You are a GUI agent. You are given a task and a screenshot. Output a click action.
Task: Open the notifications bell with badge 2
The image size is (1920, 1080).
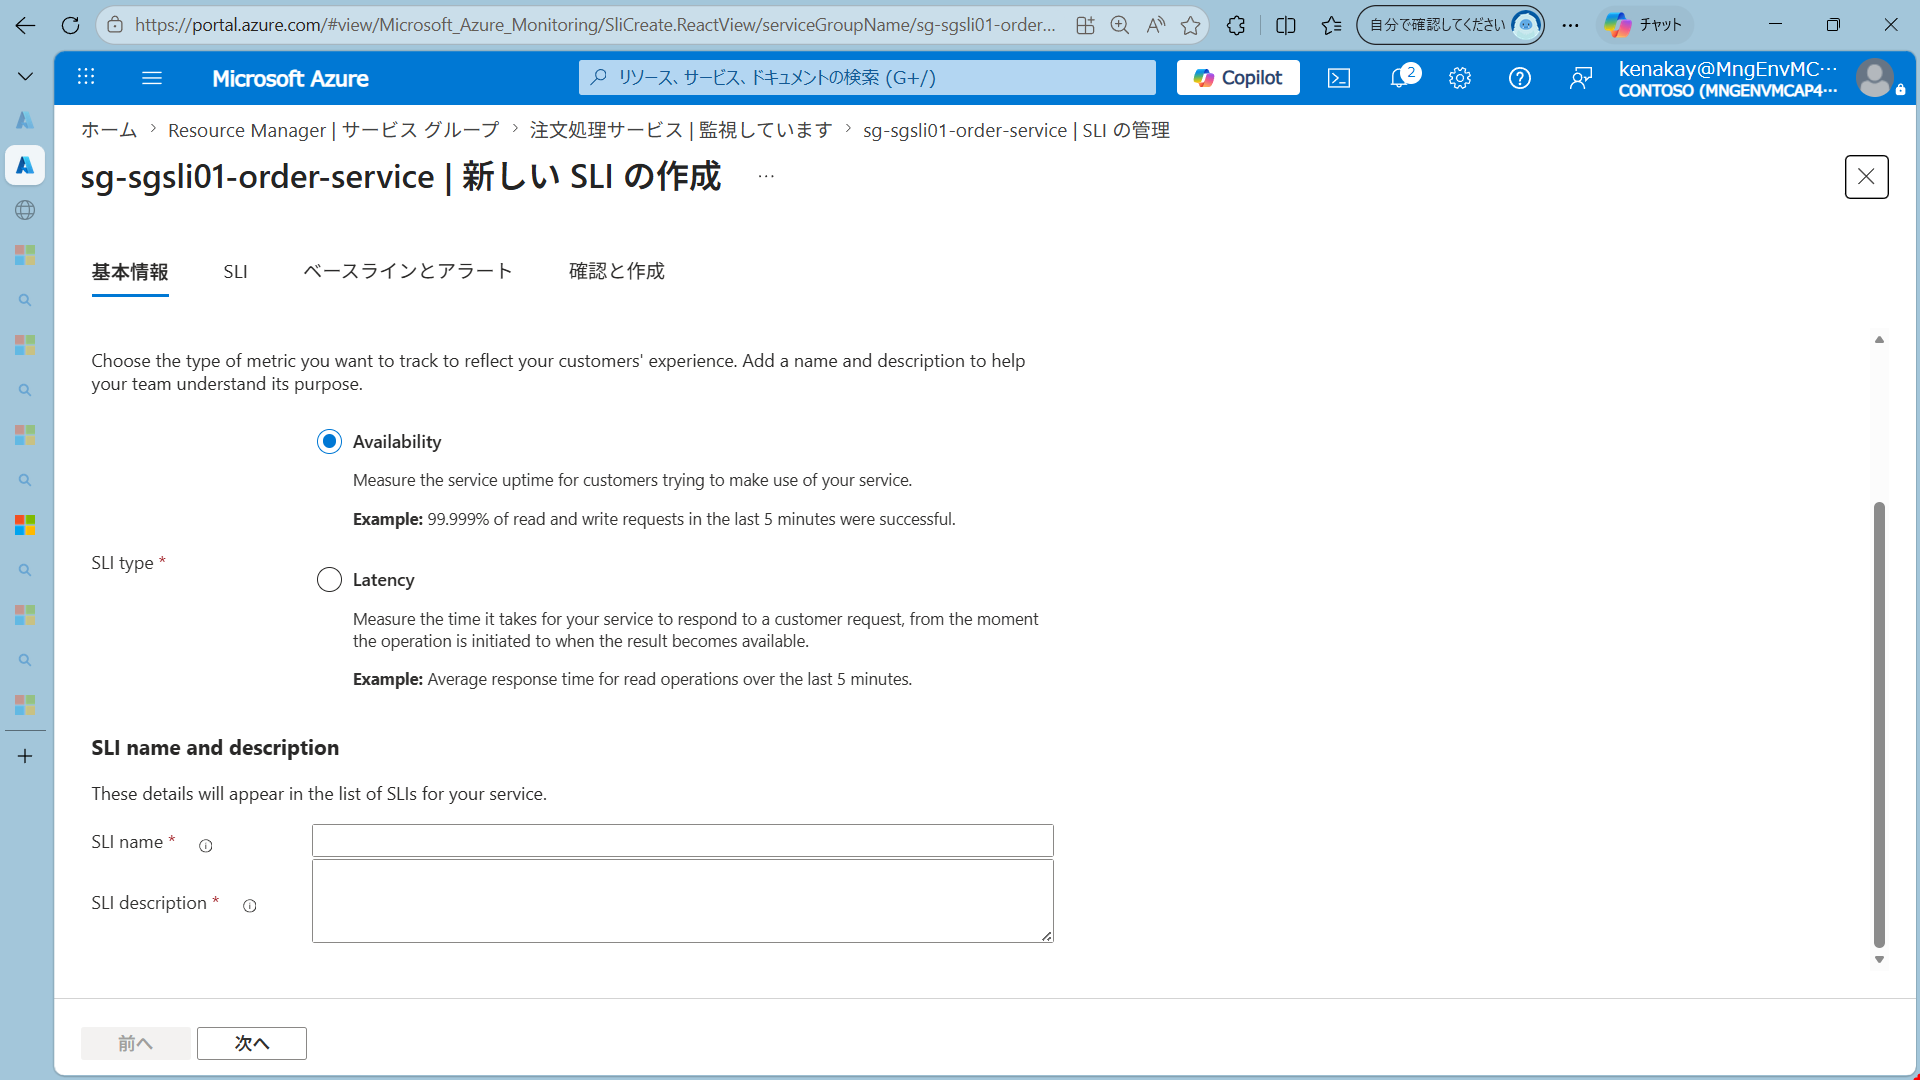tap(1402, 77)
